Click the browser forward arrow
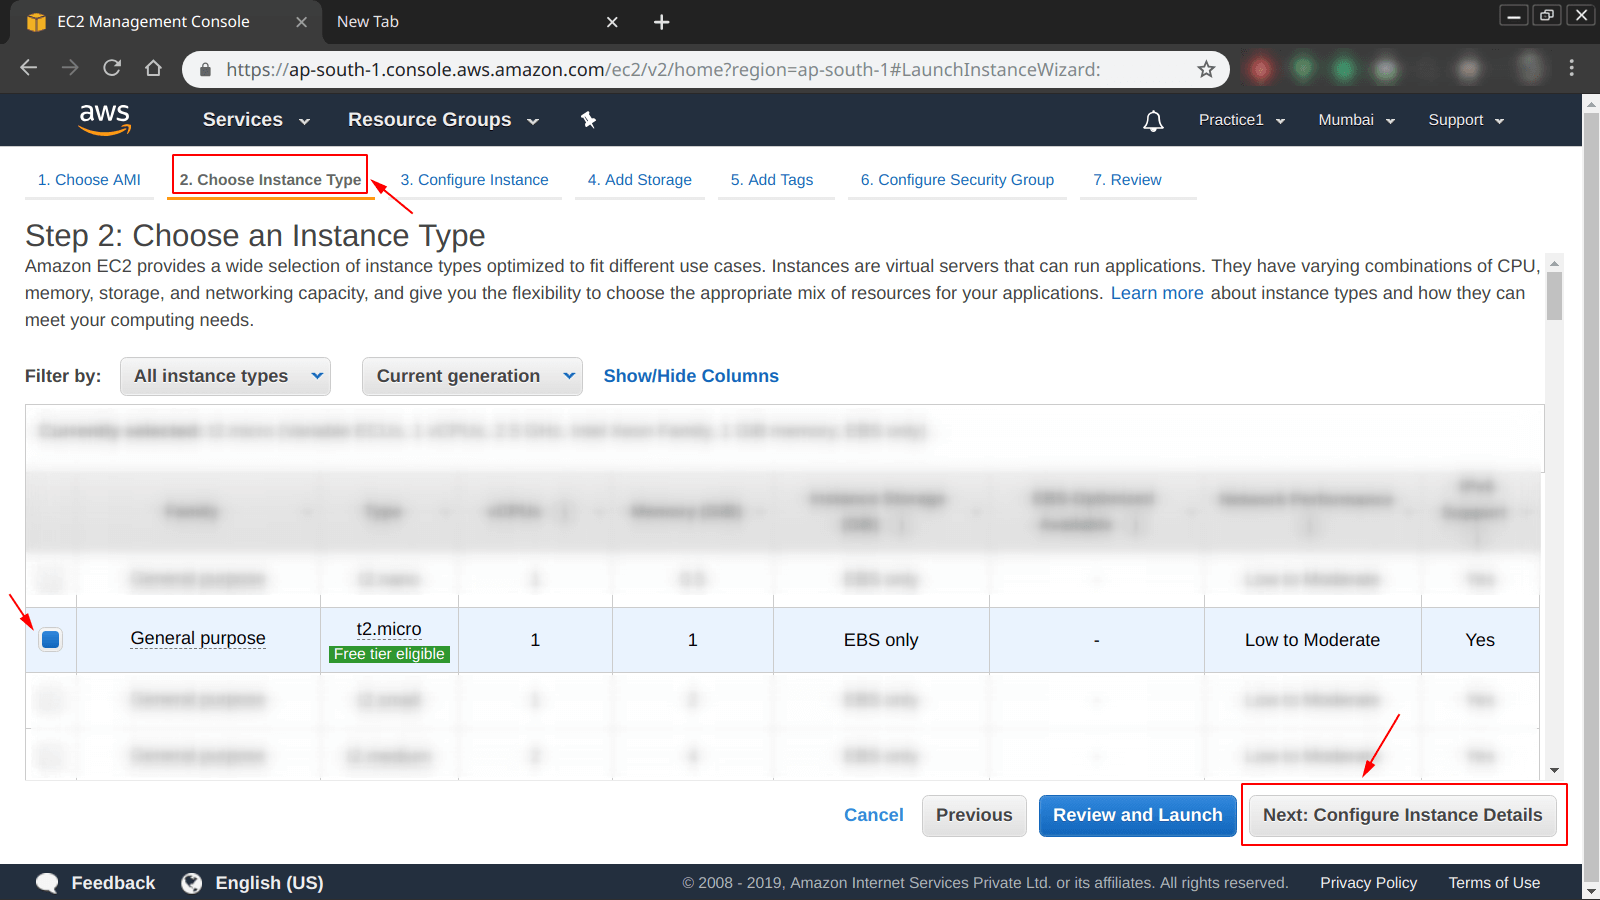Screen dimensions: 1600x900 [70, 68]
